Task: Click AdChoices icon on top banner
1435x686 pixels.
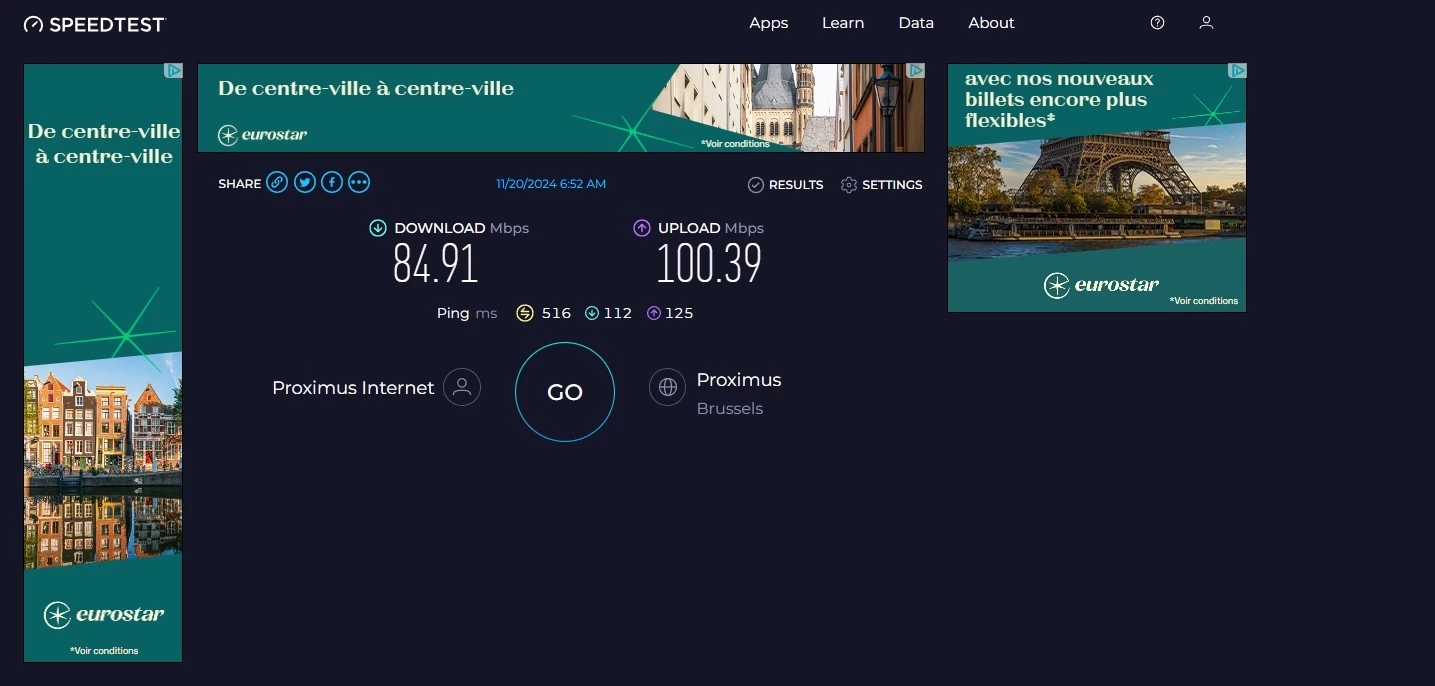Action: 915,71
